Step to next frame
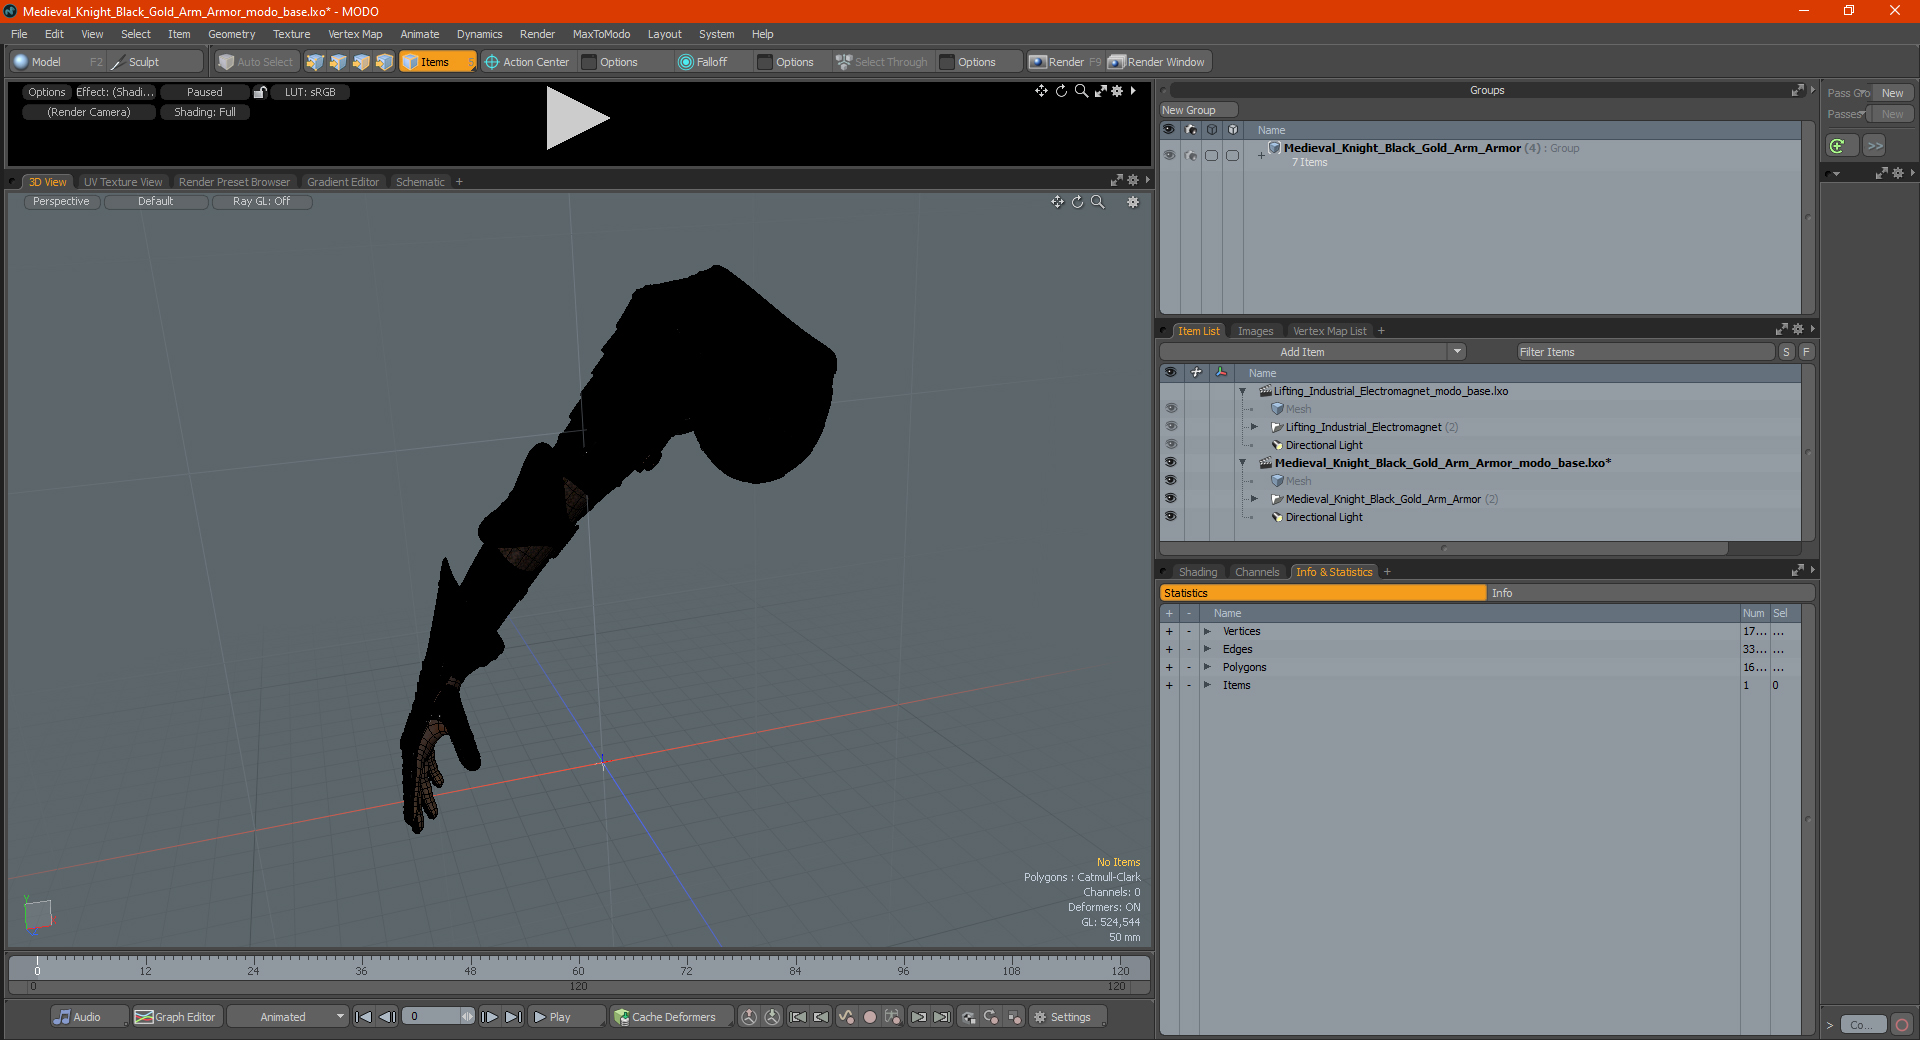Screen dimensions: 1920x1040 [x=490, y=1017]
